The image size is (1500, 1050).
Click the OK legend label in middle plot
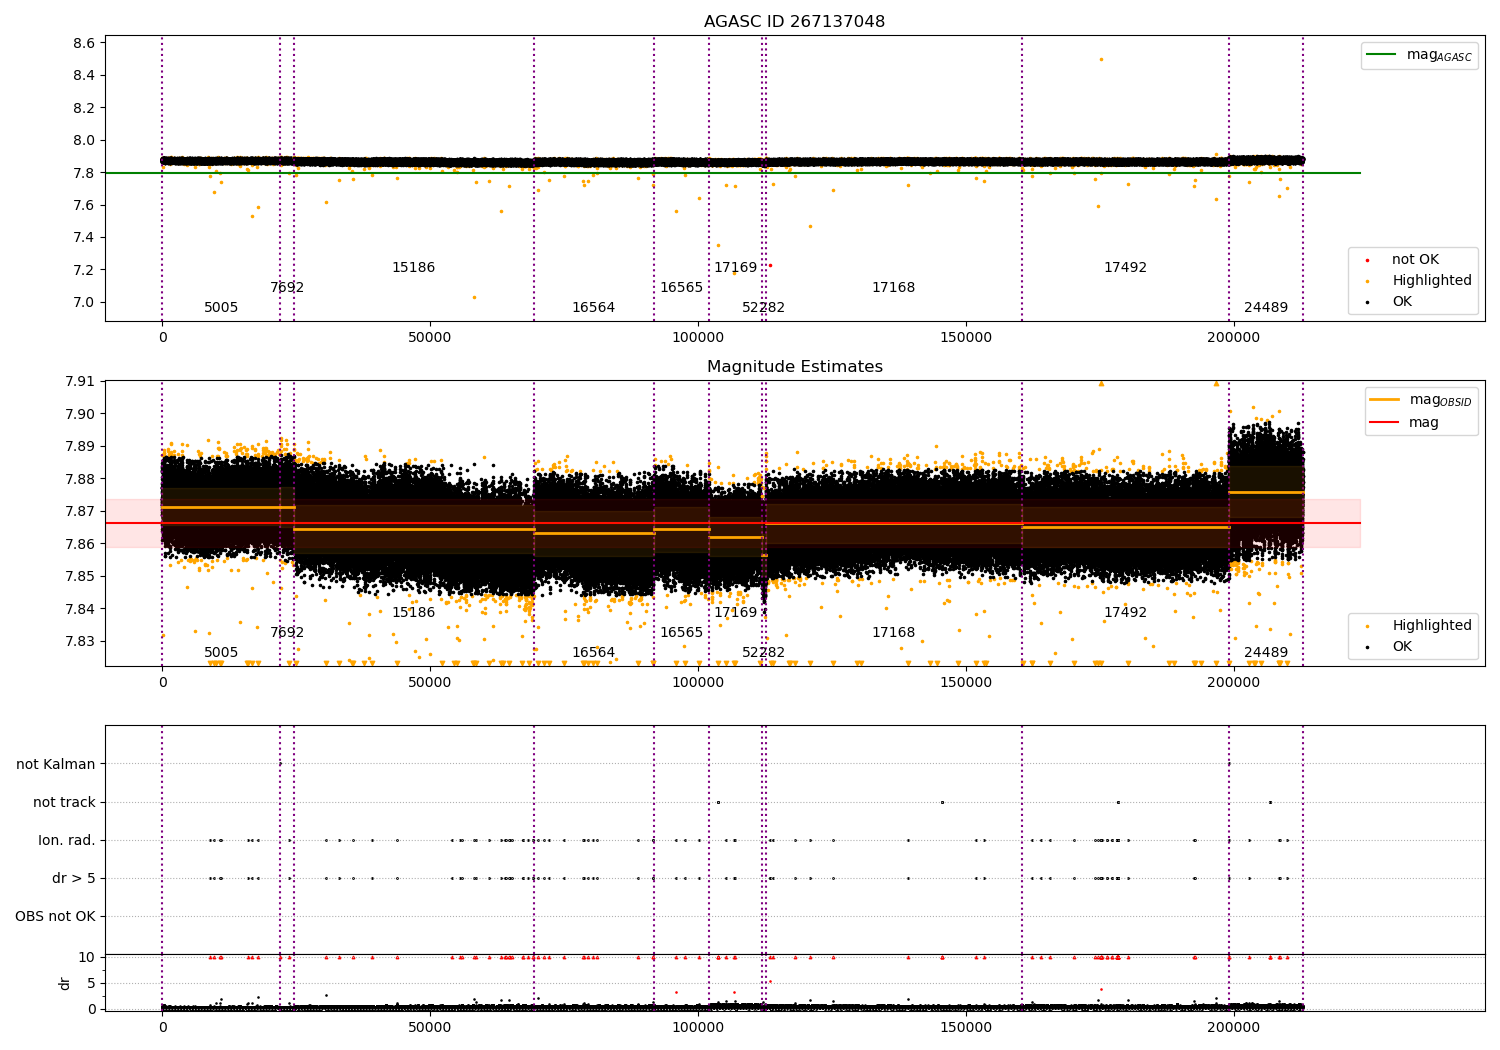click(1402, 647)
